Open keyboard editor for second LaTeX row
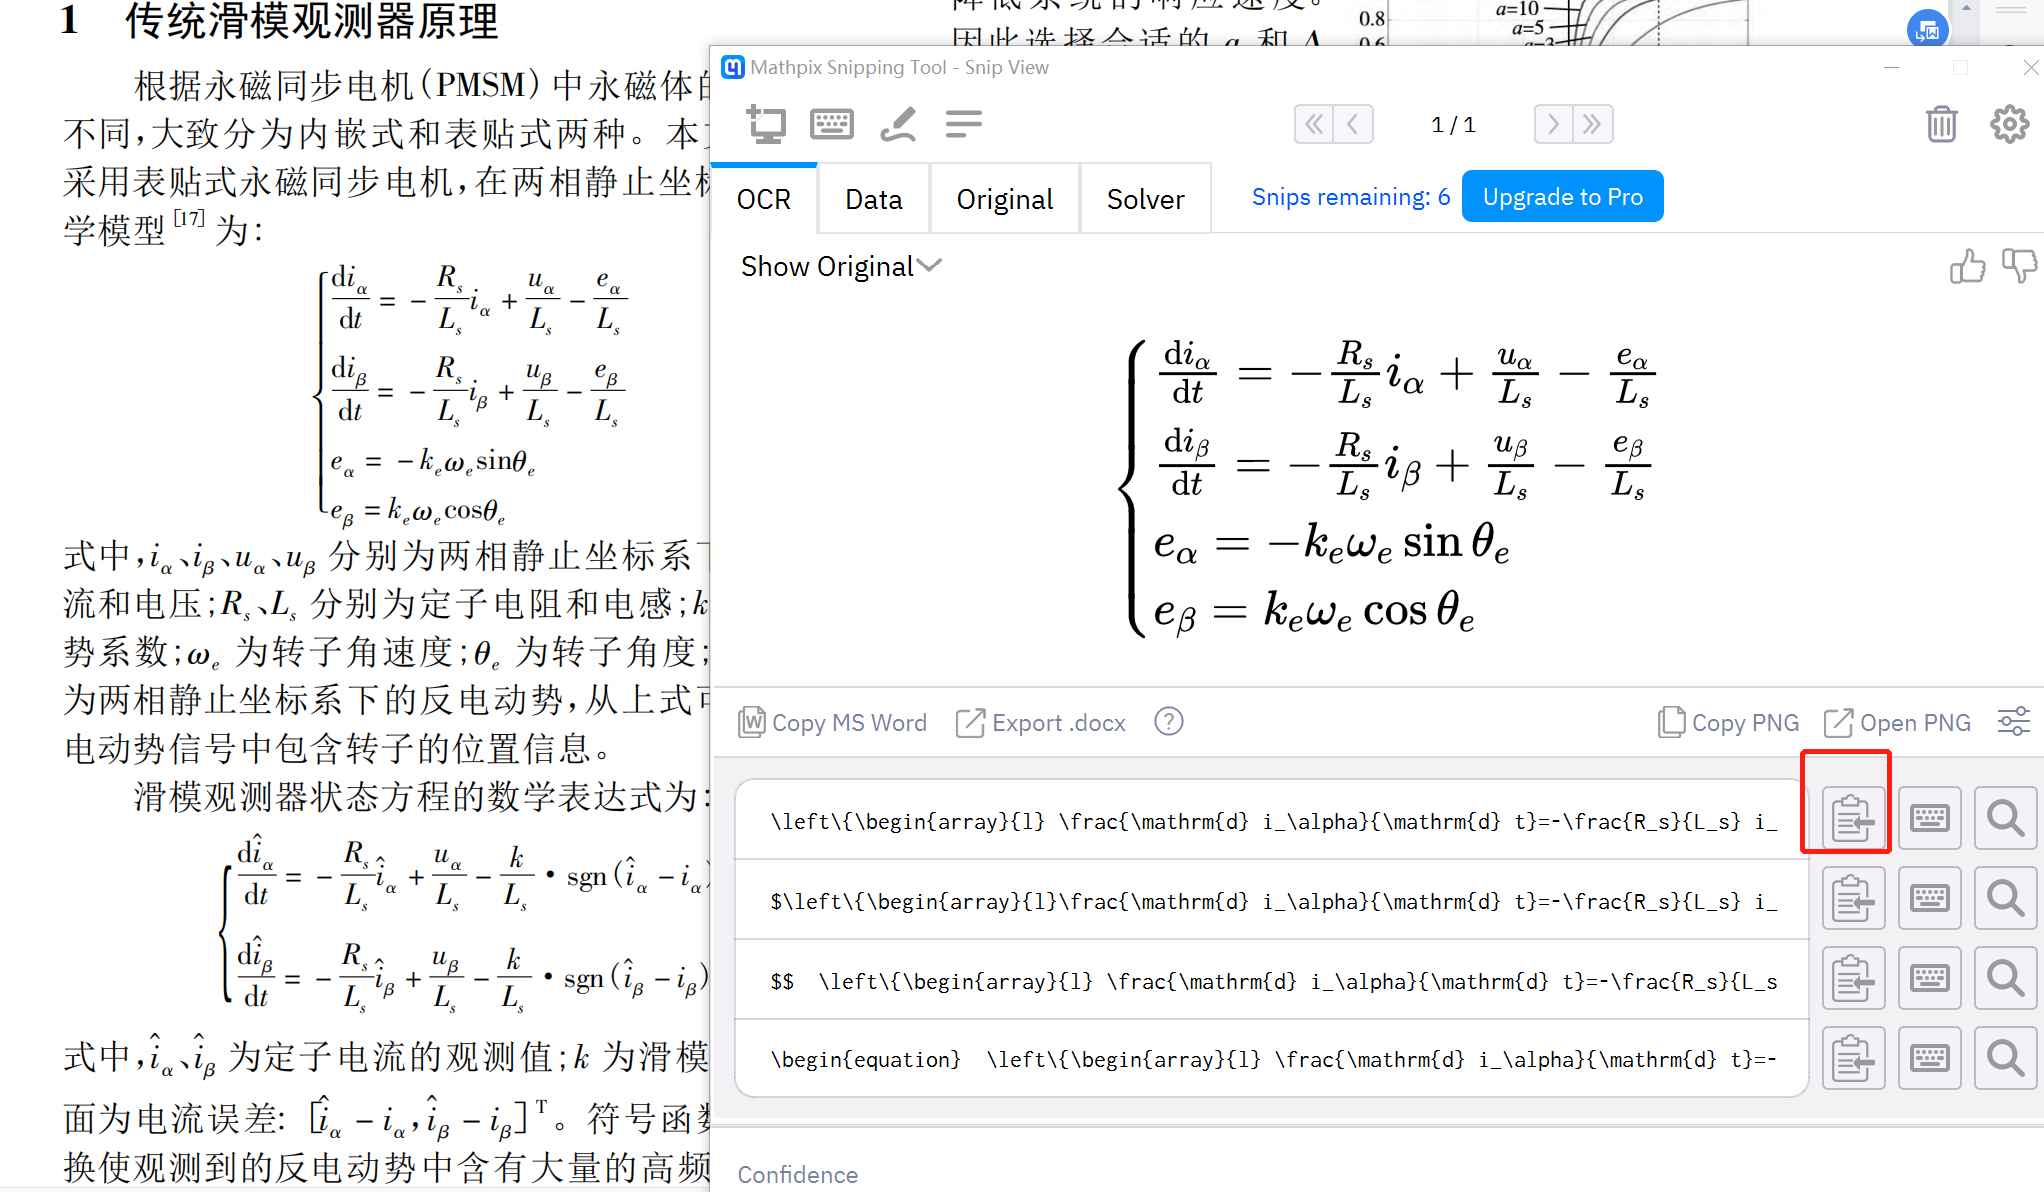 (x=1929, y=898)
